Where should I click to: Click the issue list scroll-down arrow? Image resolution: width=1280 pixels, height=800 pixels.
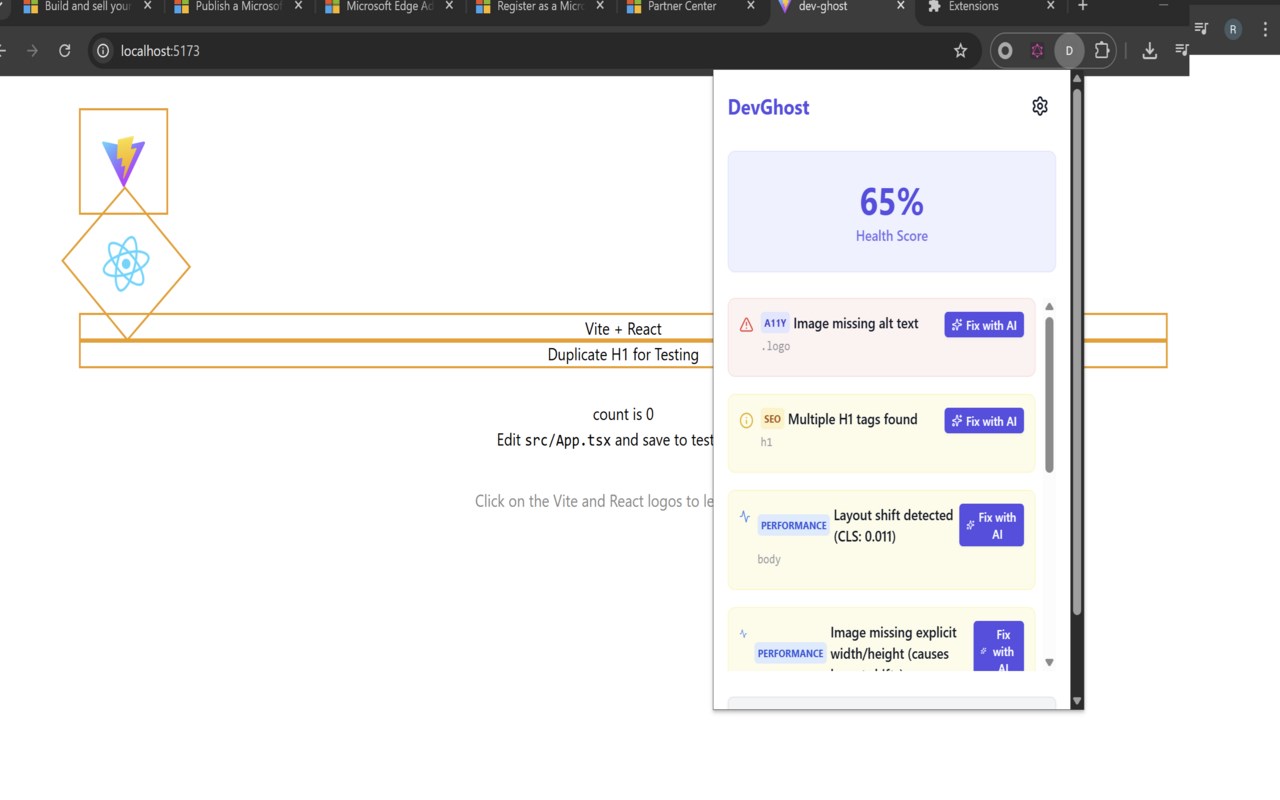pyautogui.click(x=1049, y=662)
